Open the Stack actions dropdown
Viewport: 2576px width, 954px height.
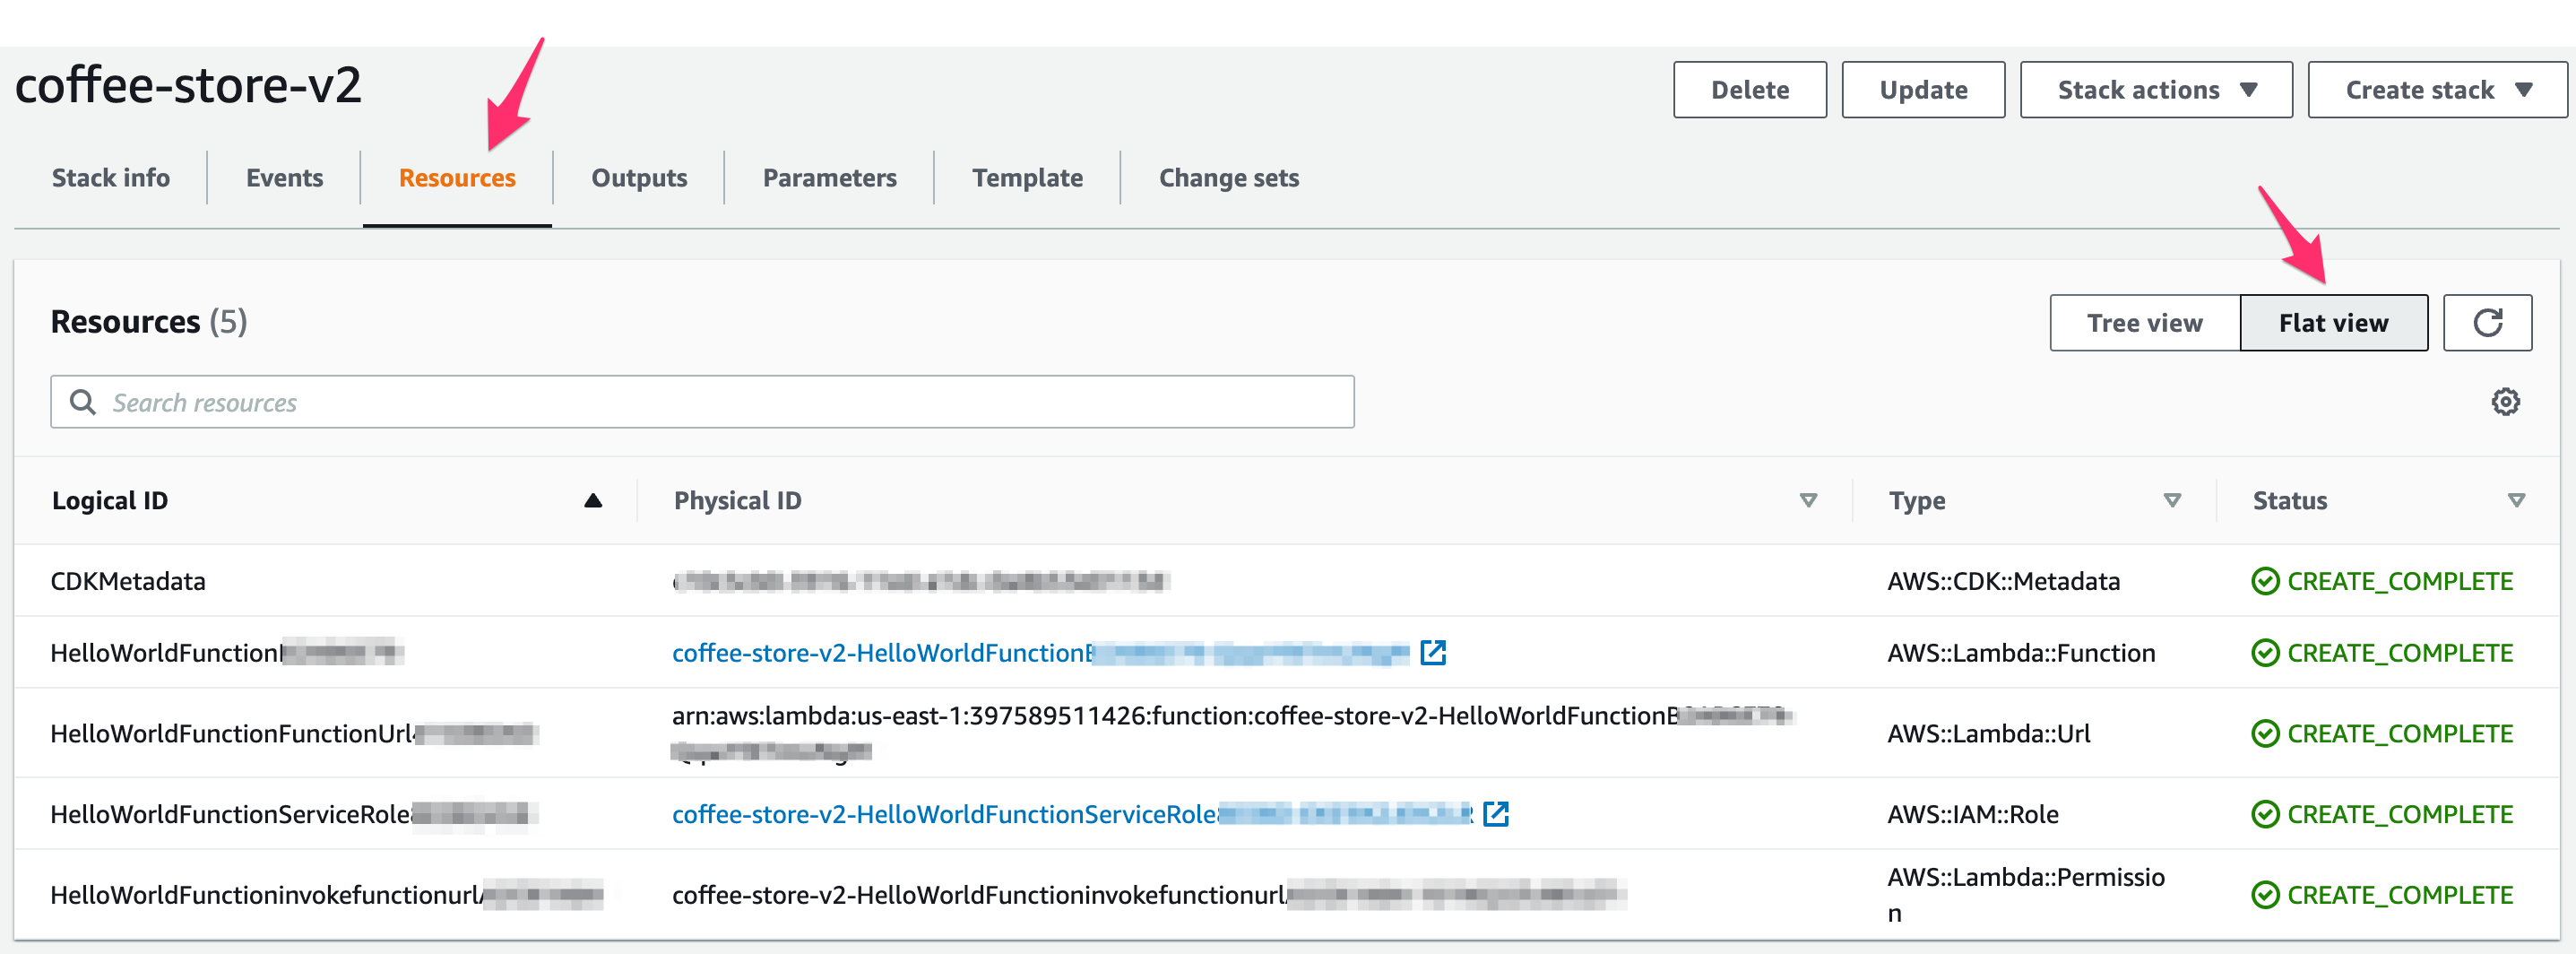click(2155, 90)
